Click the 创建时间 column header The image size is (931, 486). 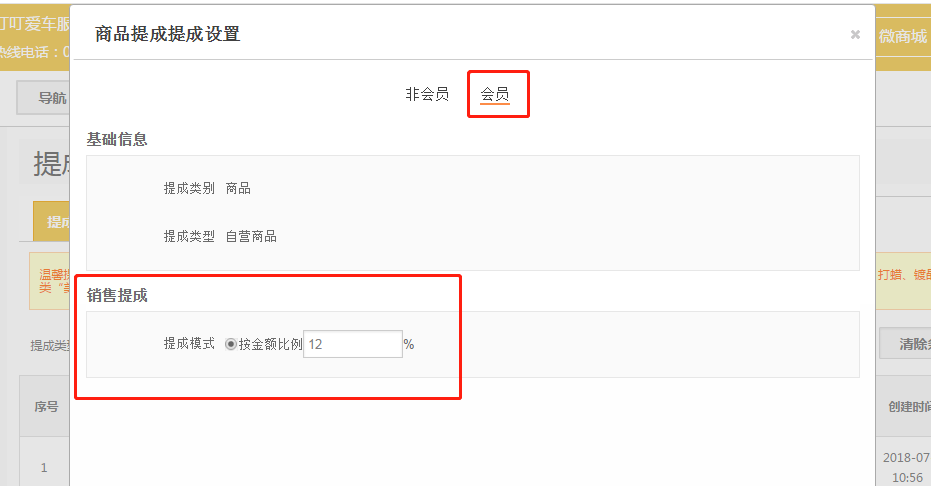(908, 407)
